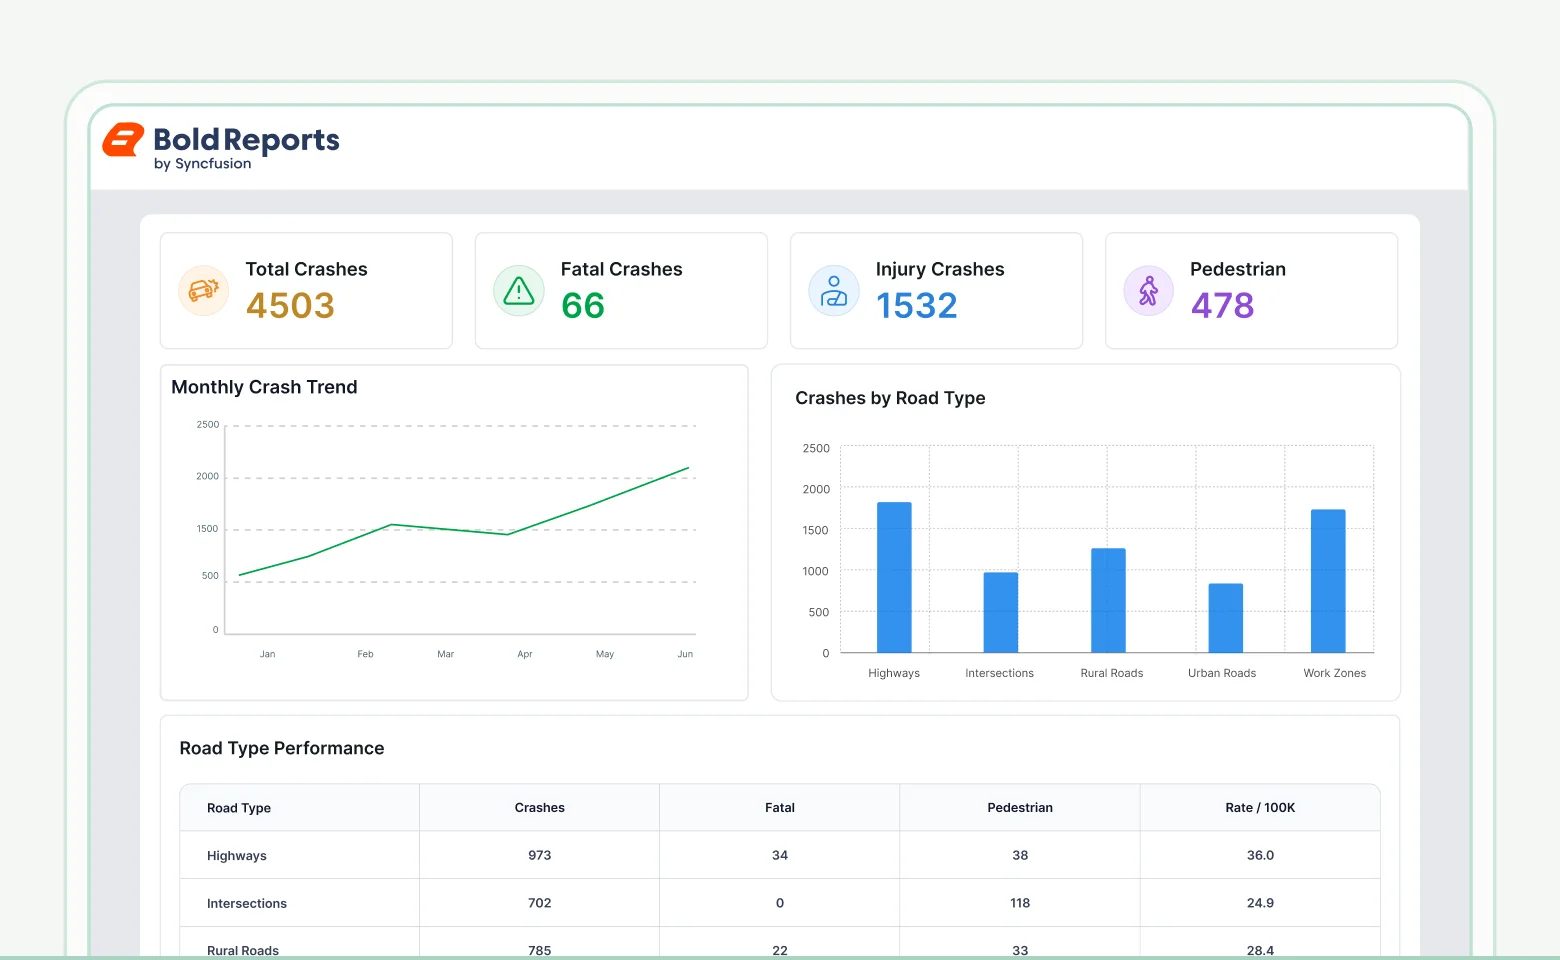Click the Injury Crashes value 1532
The image size is (1560, 960).
click(917, 305)
